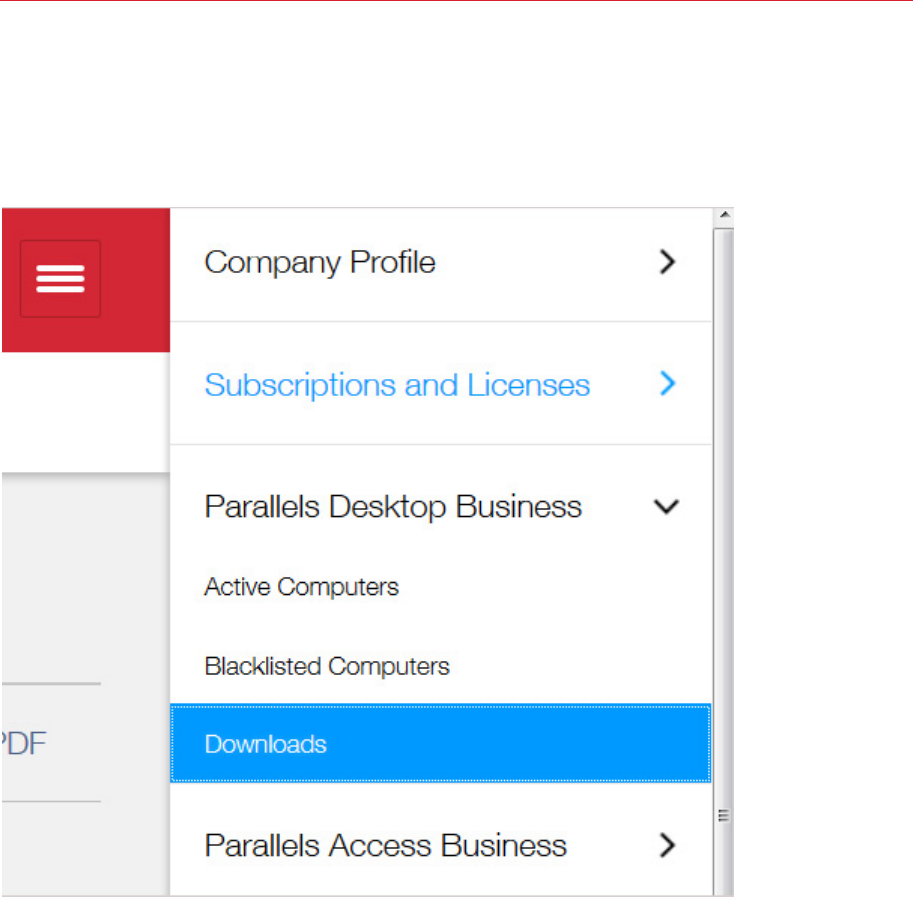The width and height of the screenshot is (913, 897).
Task: Select the highlighted Downloads item
Action: click(266, 745)
